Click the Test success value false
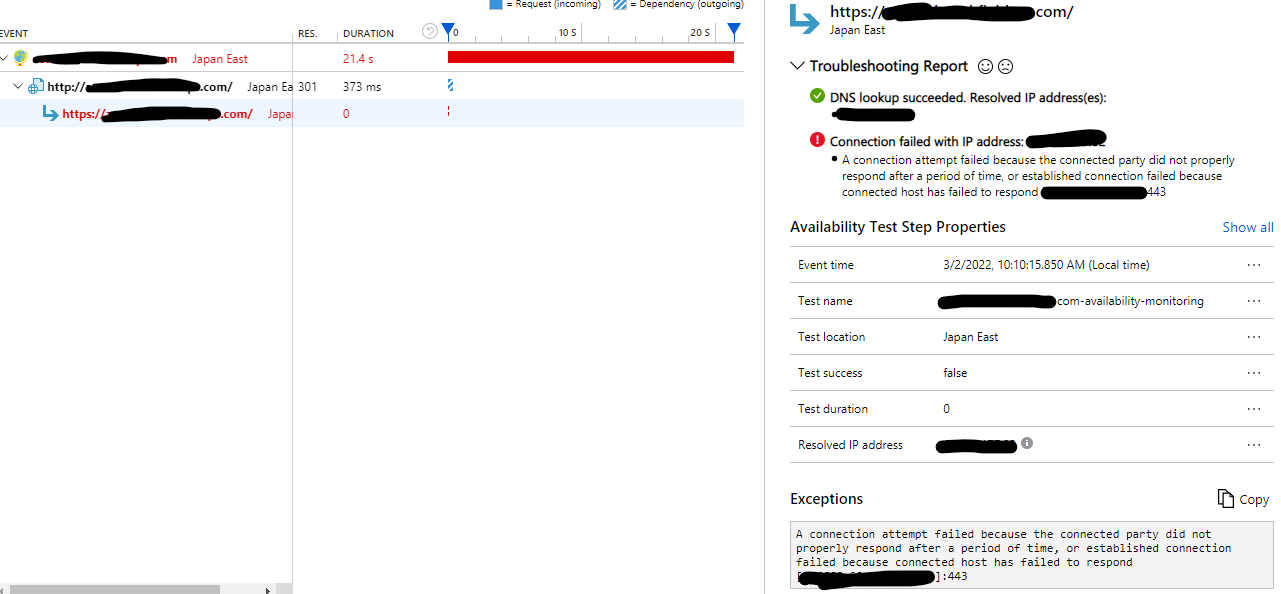This screenshot has width=1281, height=594. [x=955, y=373]
